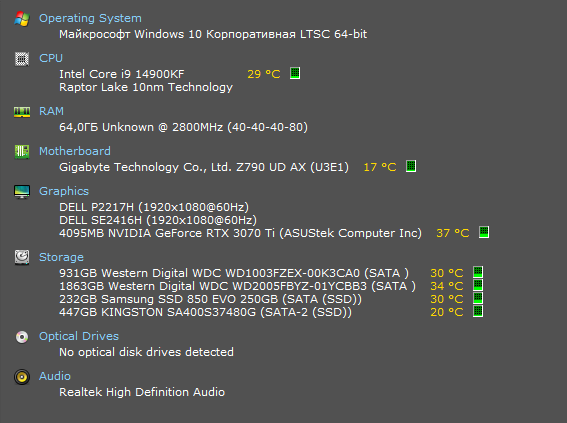Screen dimensions: 567x423
Task: Select Raptor Lake 10nm Technology text
Action: point(146,87)
